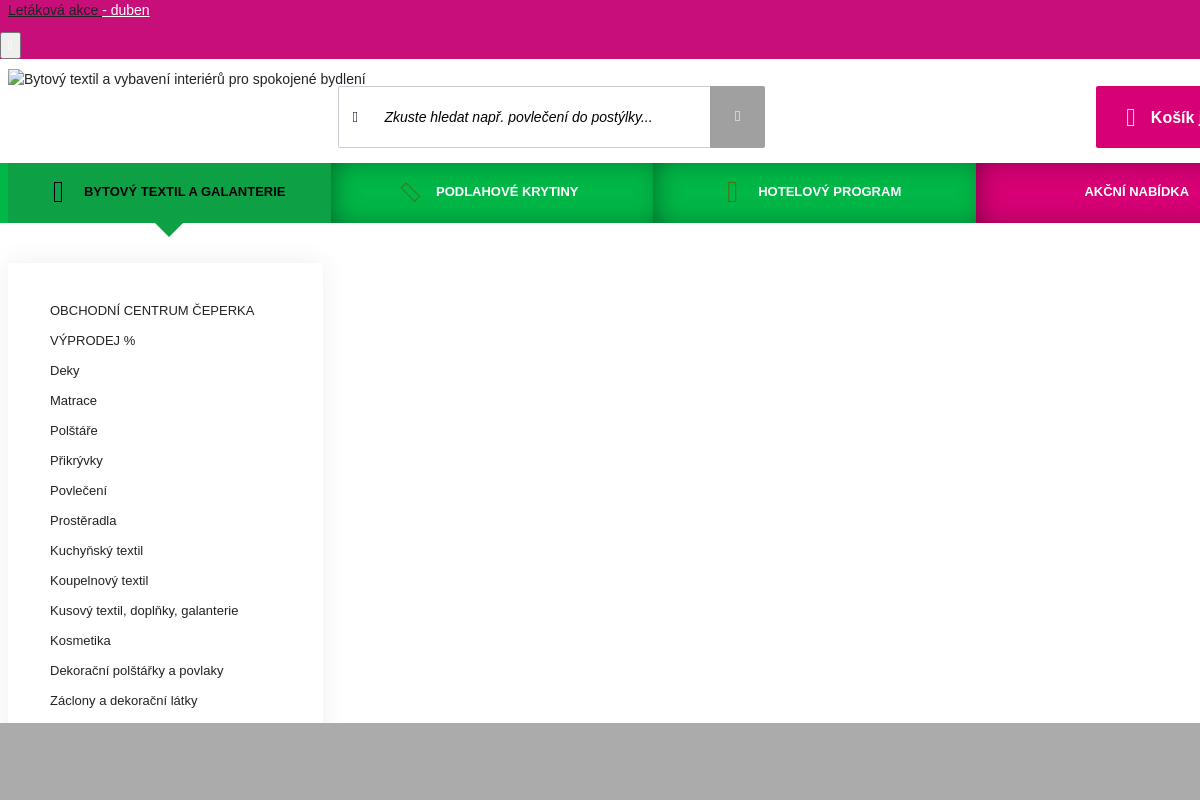Select Obchodní centrum Čeperka category
1200x800 pixels.
[152, 311]
